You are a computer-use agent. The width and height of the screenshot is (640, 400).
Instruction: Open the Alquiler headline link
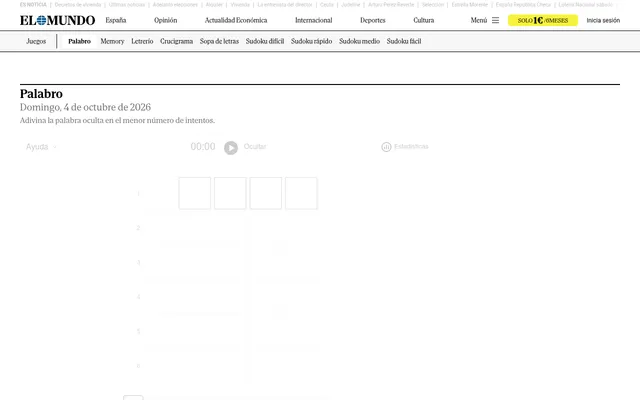coord(214,4)
